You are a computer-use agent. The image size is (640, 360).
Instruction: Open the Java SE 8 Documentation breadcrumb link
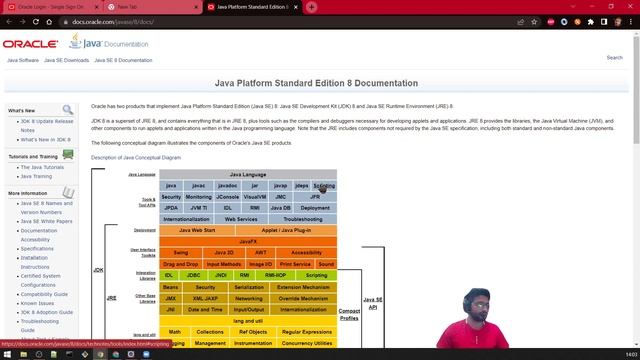123,60
